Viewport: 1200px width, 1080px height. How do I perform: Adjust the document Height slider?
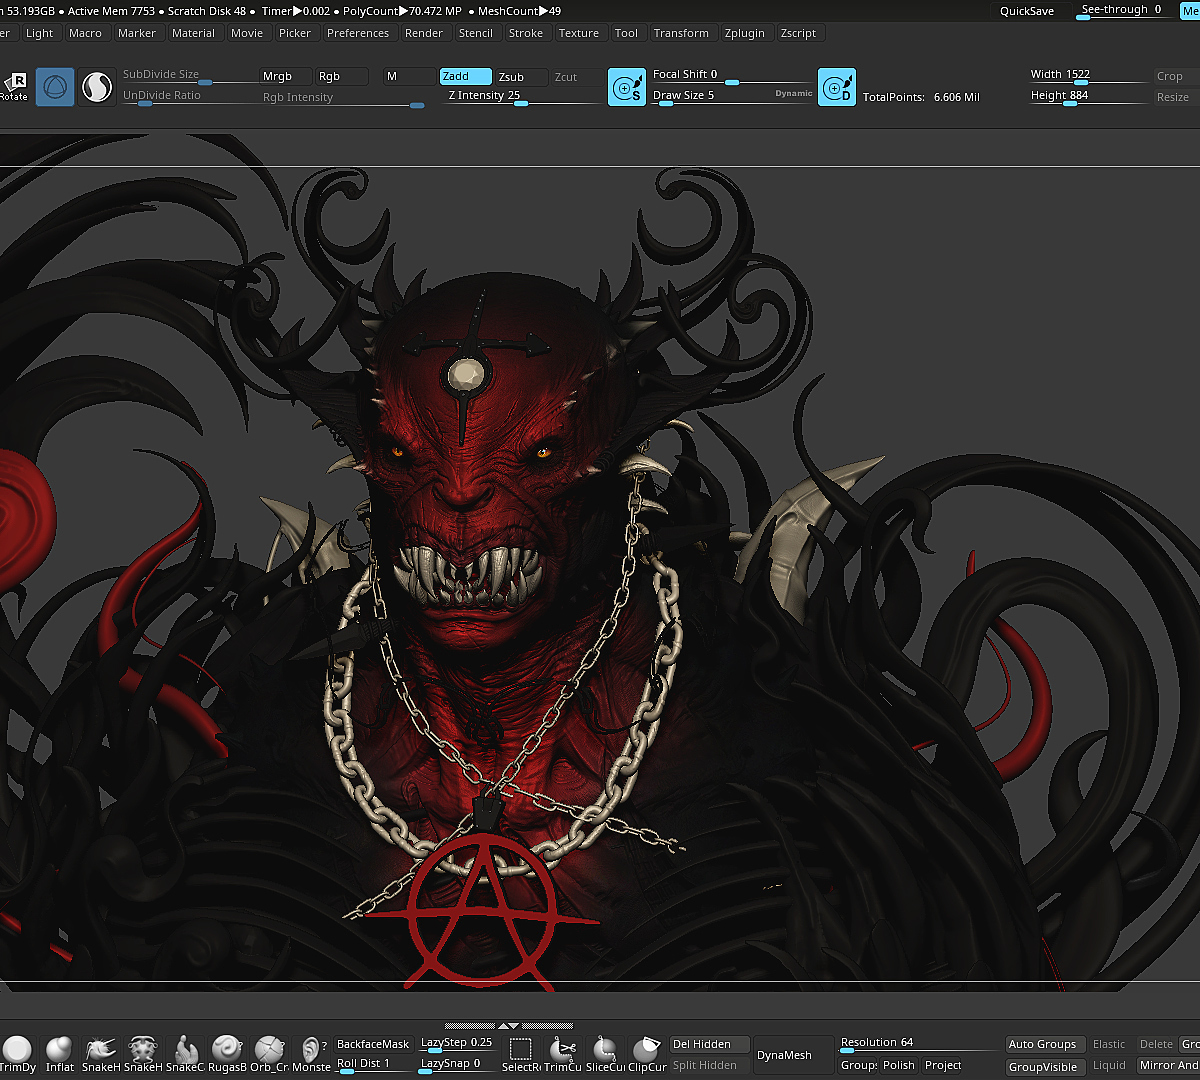(1088, 97)
